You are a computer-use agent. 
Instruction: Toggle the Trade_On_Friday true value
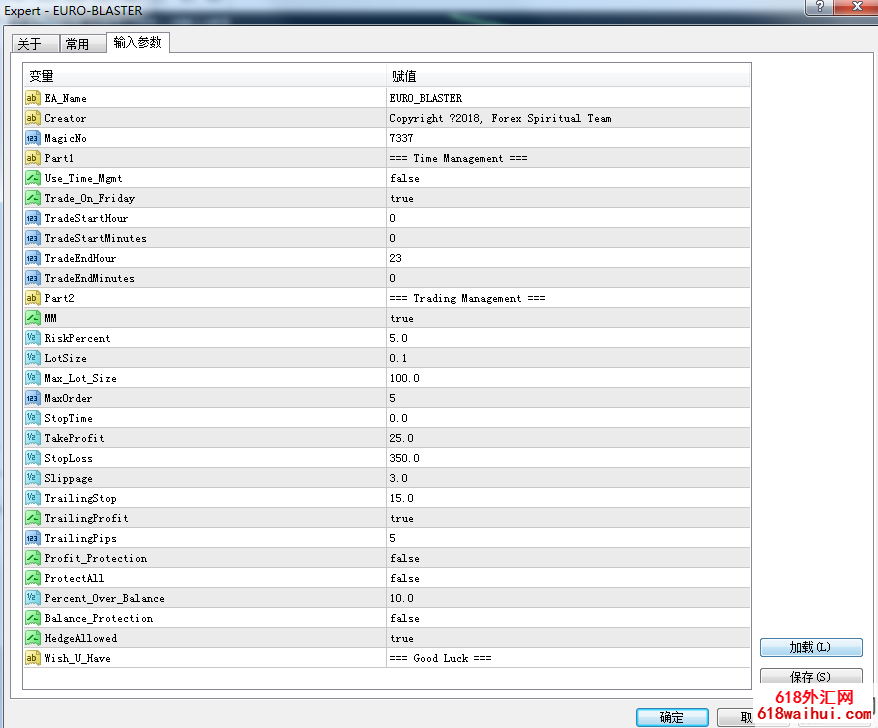pyautogui.click(x=402, y=198)
